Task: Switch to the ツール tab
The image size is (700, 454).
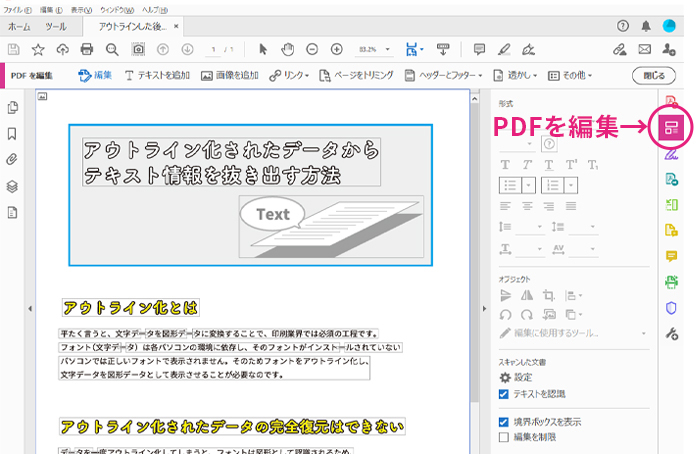Action: [56, 27]
